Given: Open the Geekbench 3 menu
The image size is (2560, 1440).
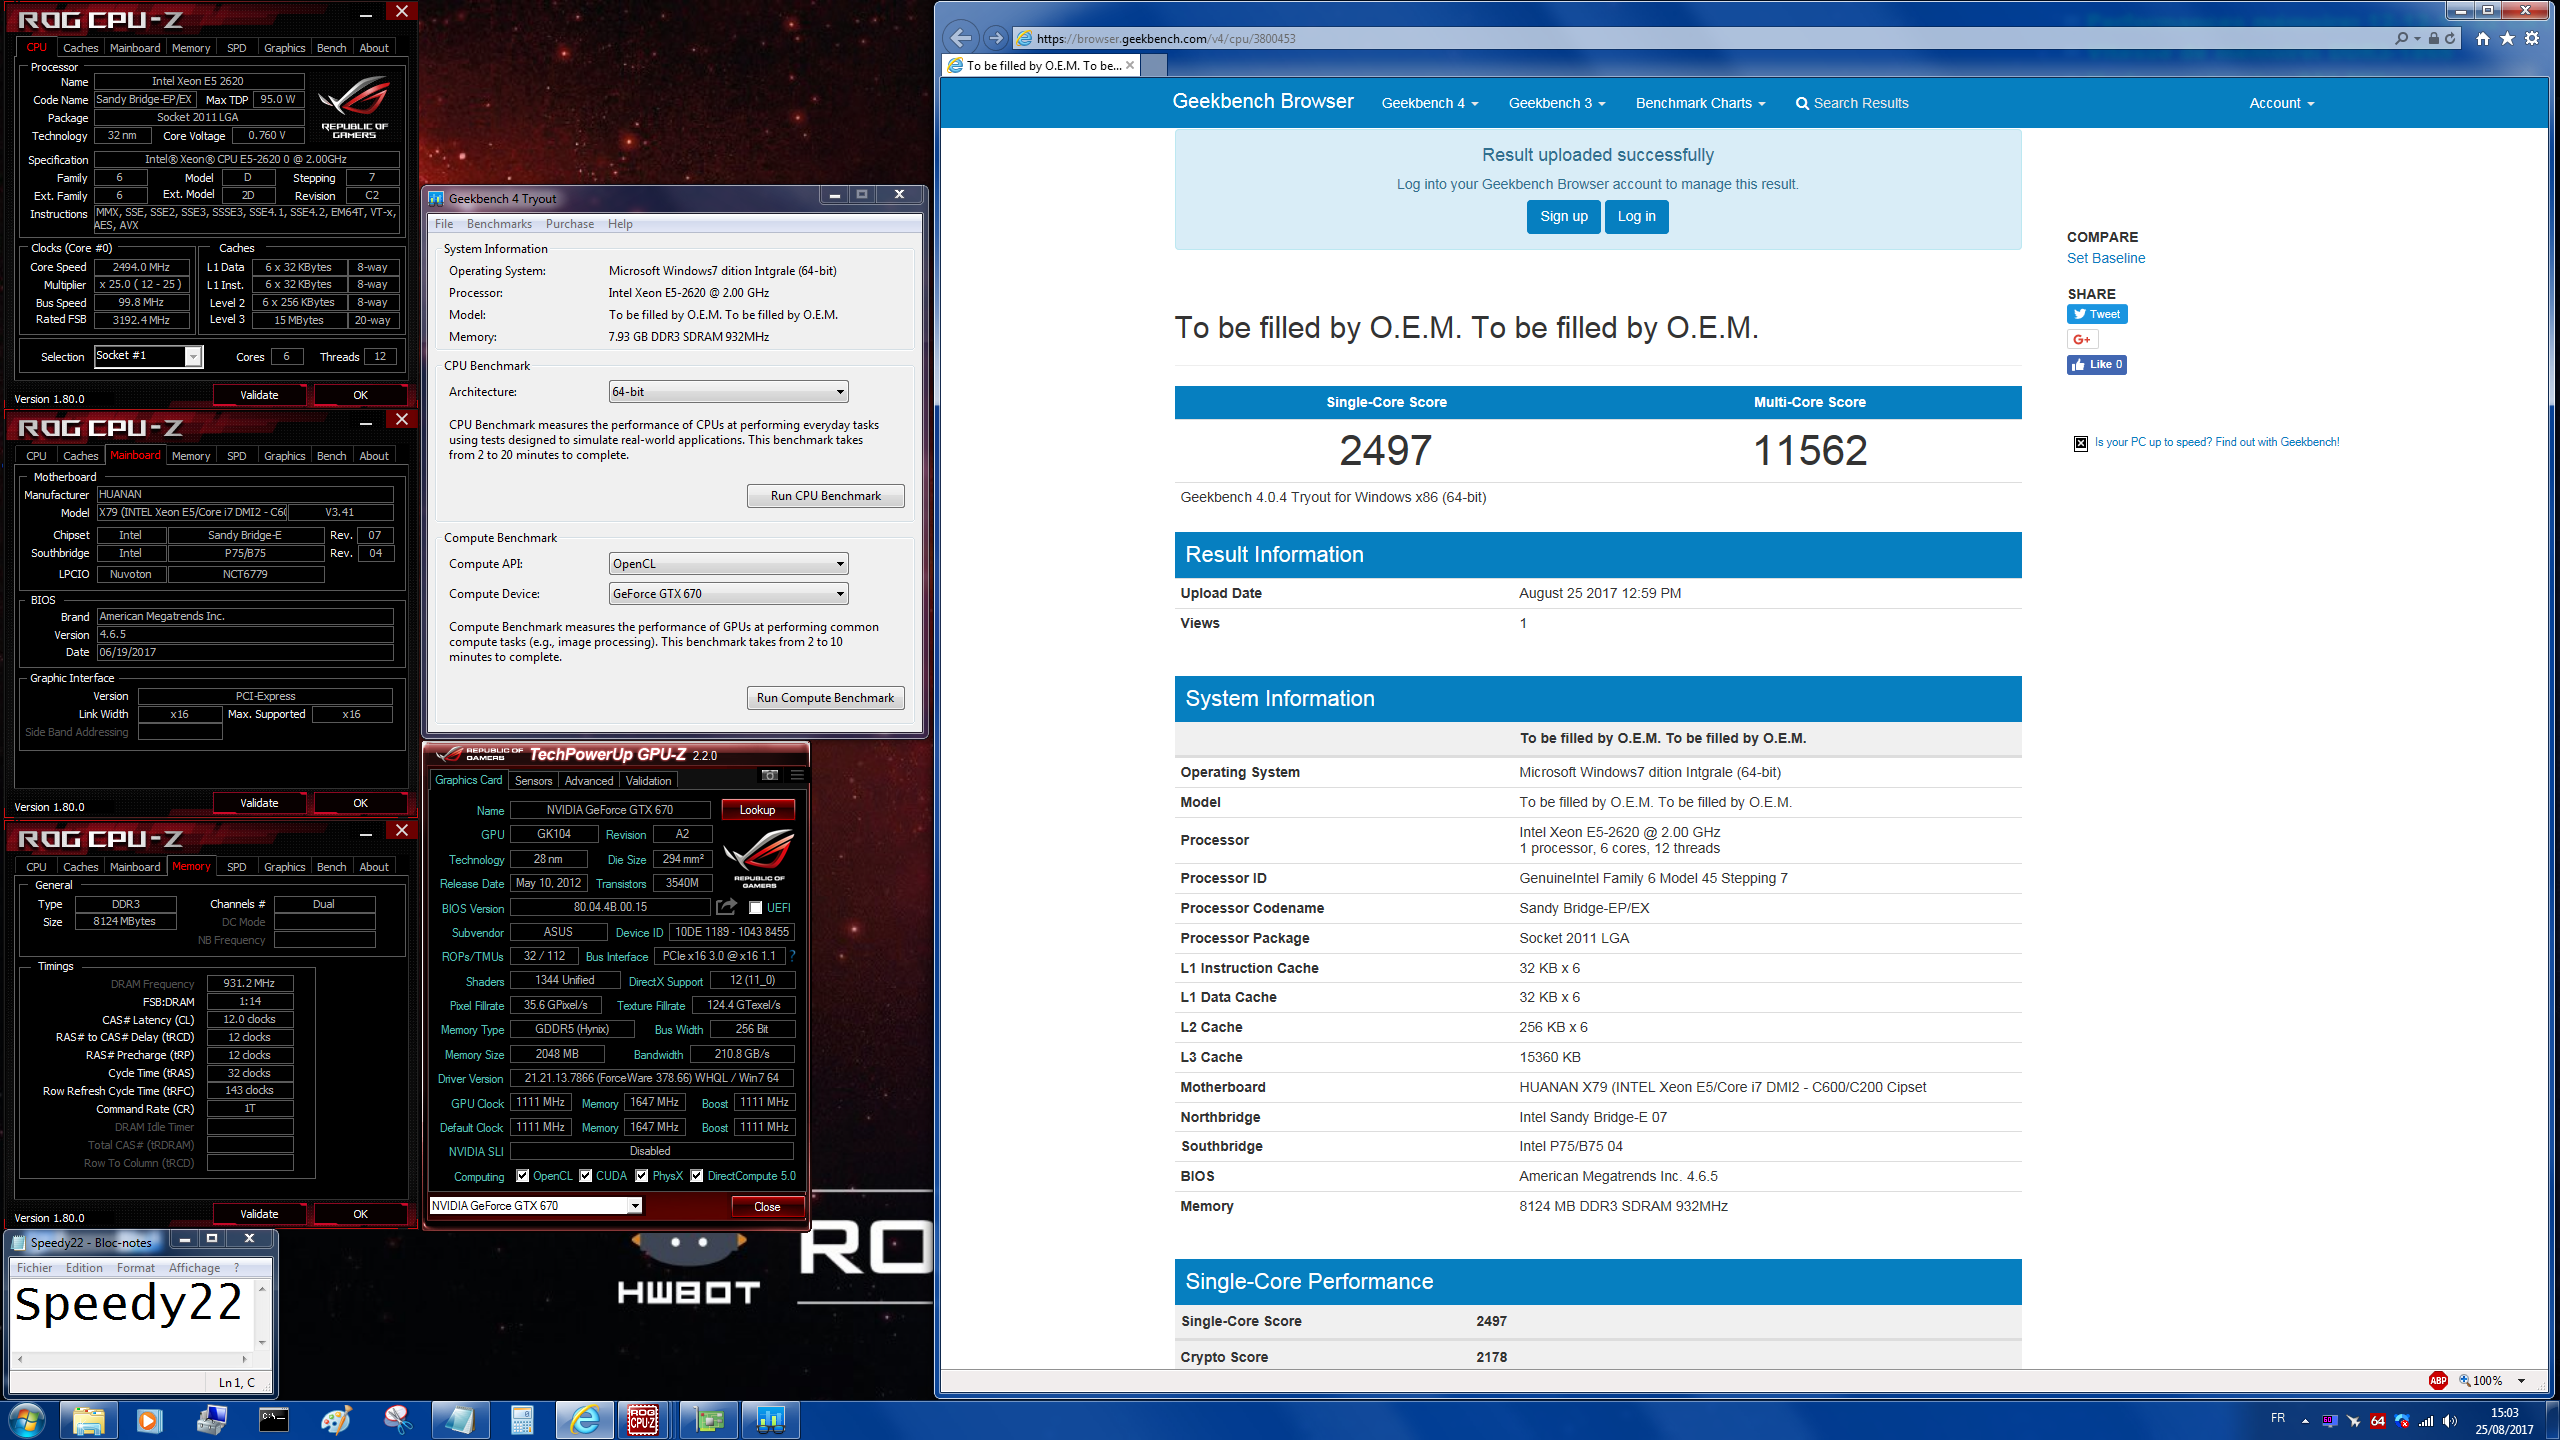Looking at the screenshot, I should click(x=1557, y=103).
